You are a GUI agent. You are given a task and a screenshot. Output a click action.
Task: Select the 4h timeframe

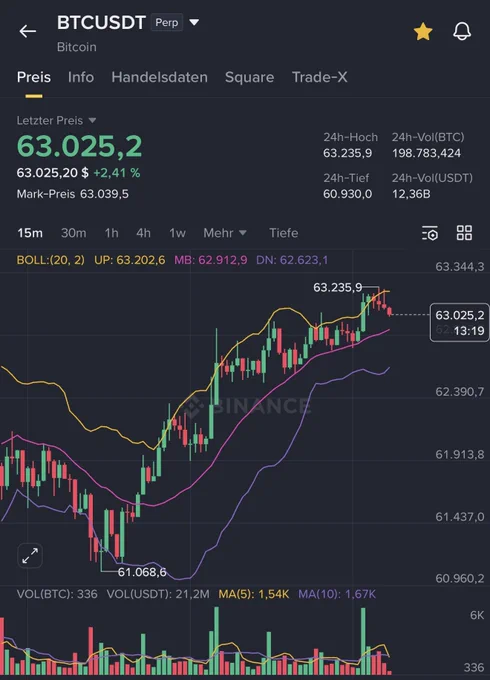(x=143, y=233)
